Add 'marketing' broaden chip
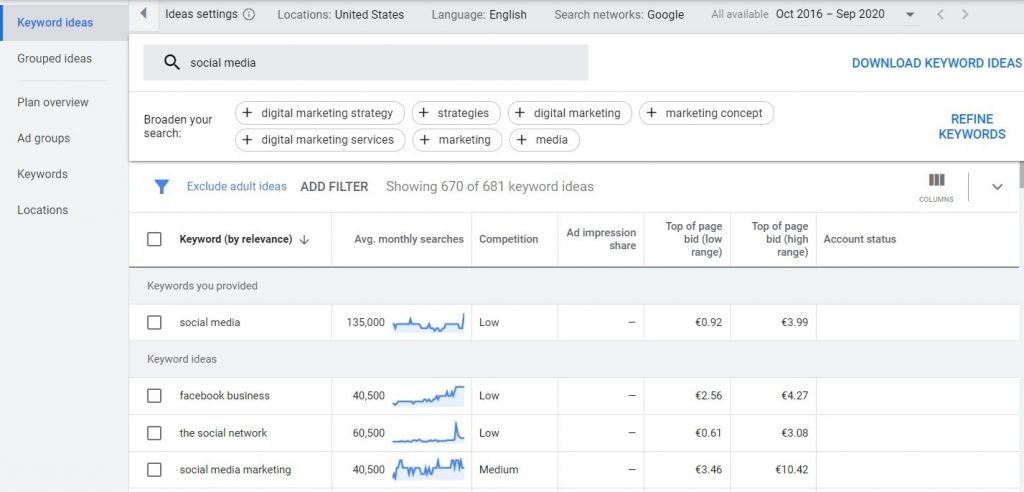Viewport: 1024px width, 492px height. point(457,140)
